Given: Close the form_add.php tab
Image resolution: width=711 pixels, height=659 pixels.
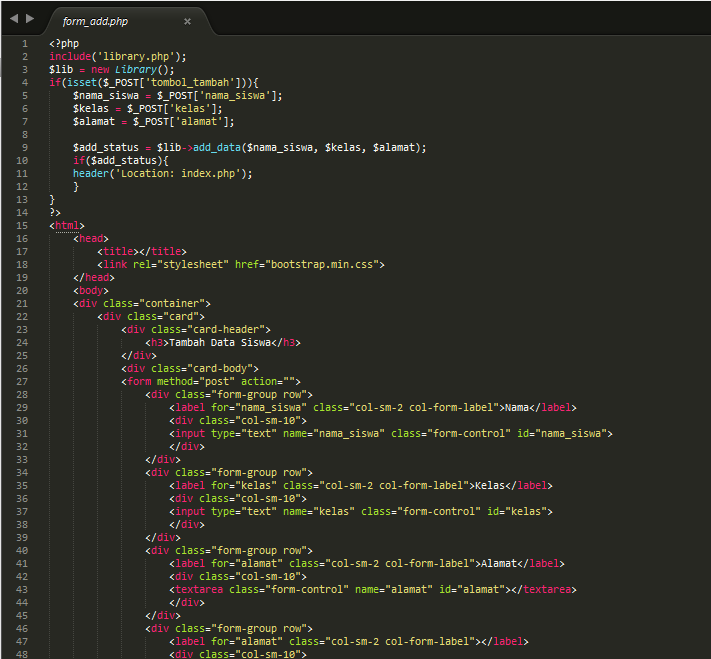Looking at the screenshot, I should coord(187,21).
